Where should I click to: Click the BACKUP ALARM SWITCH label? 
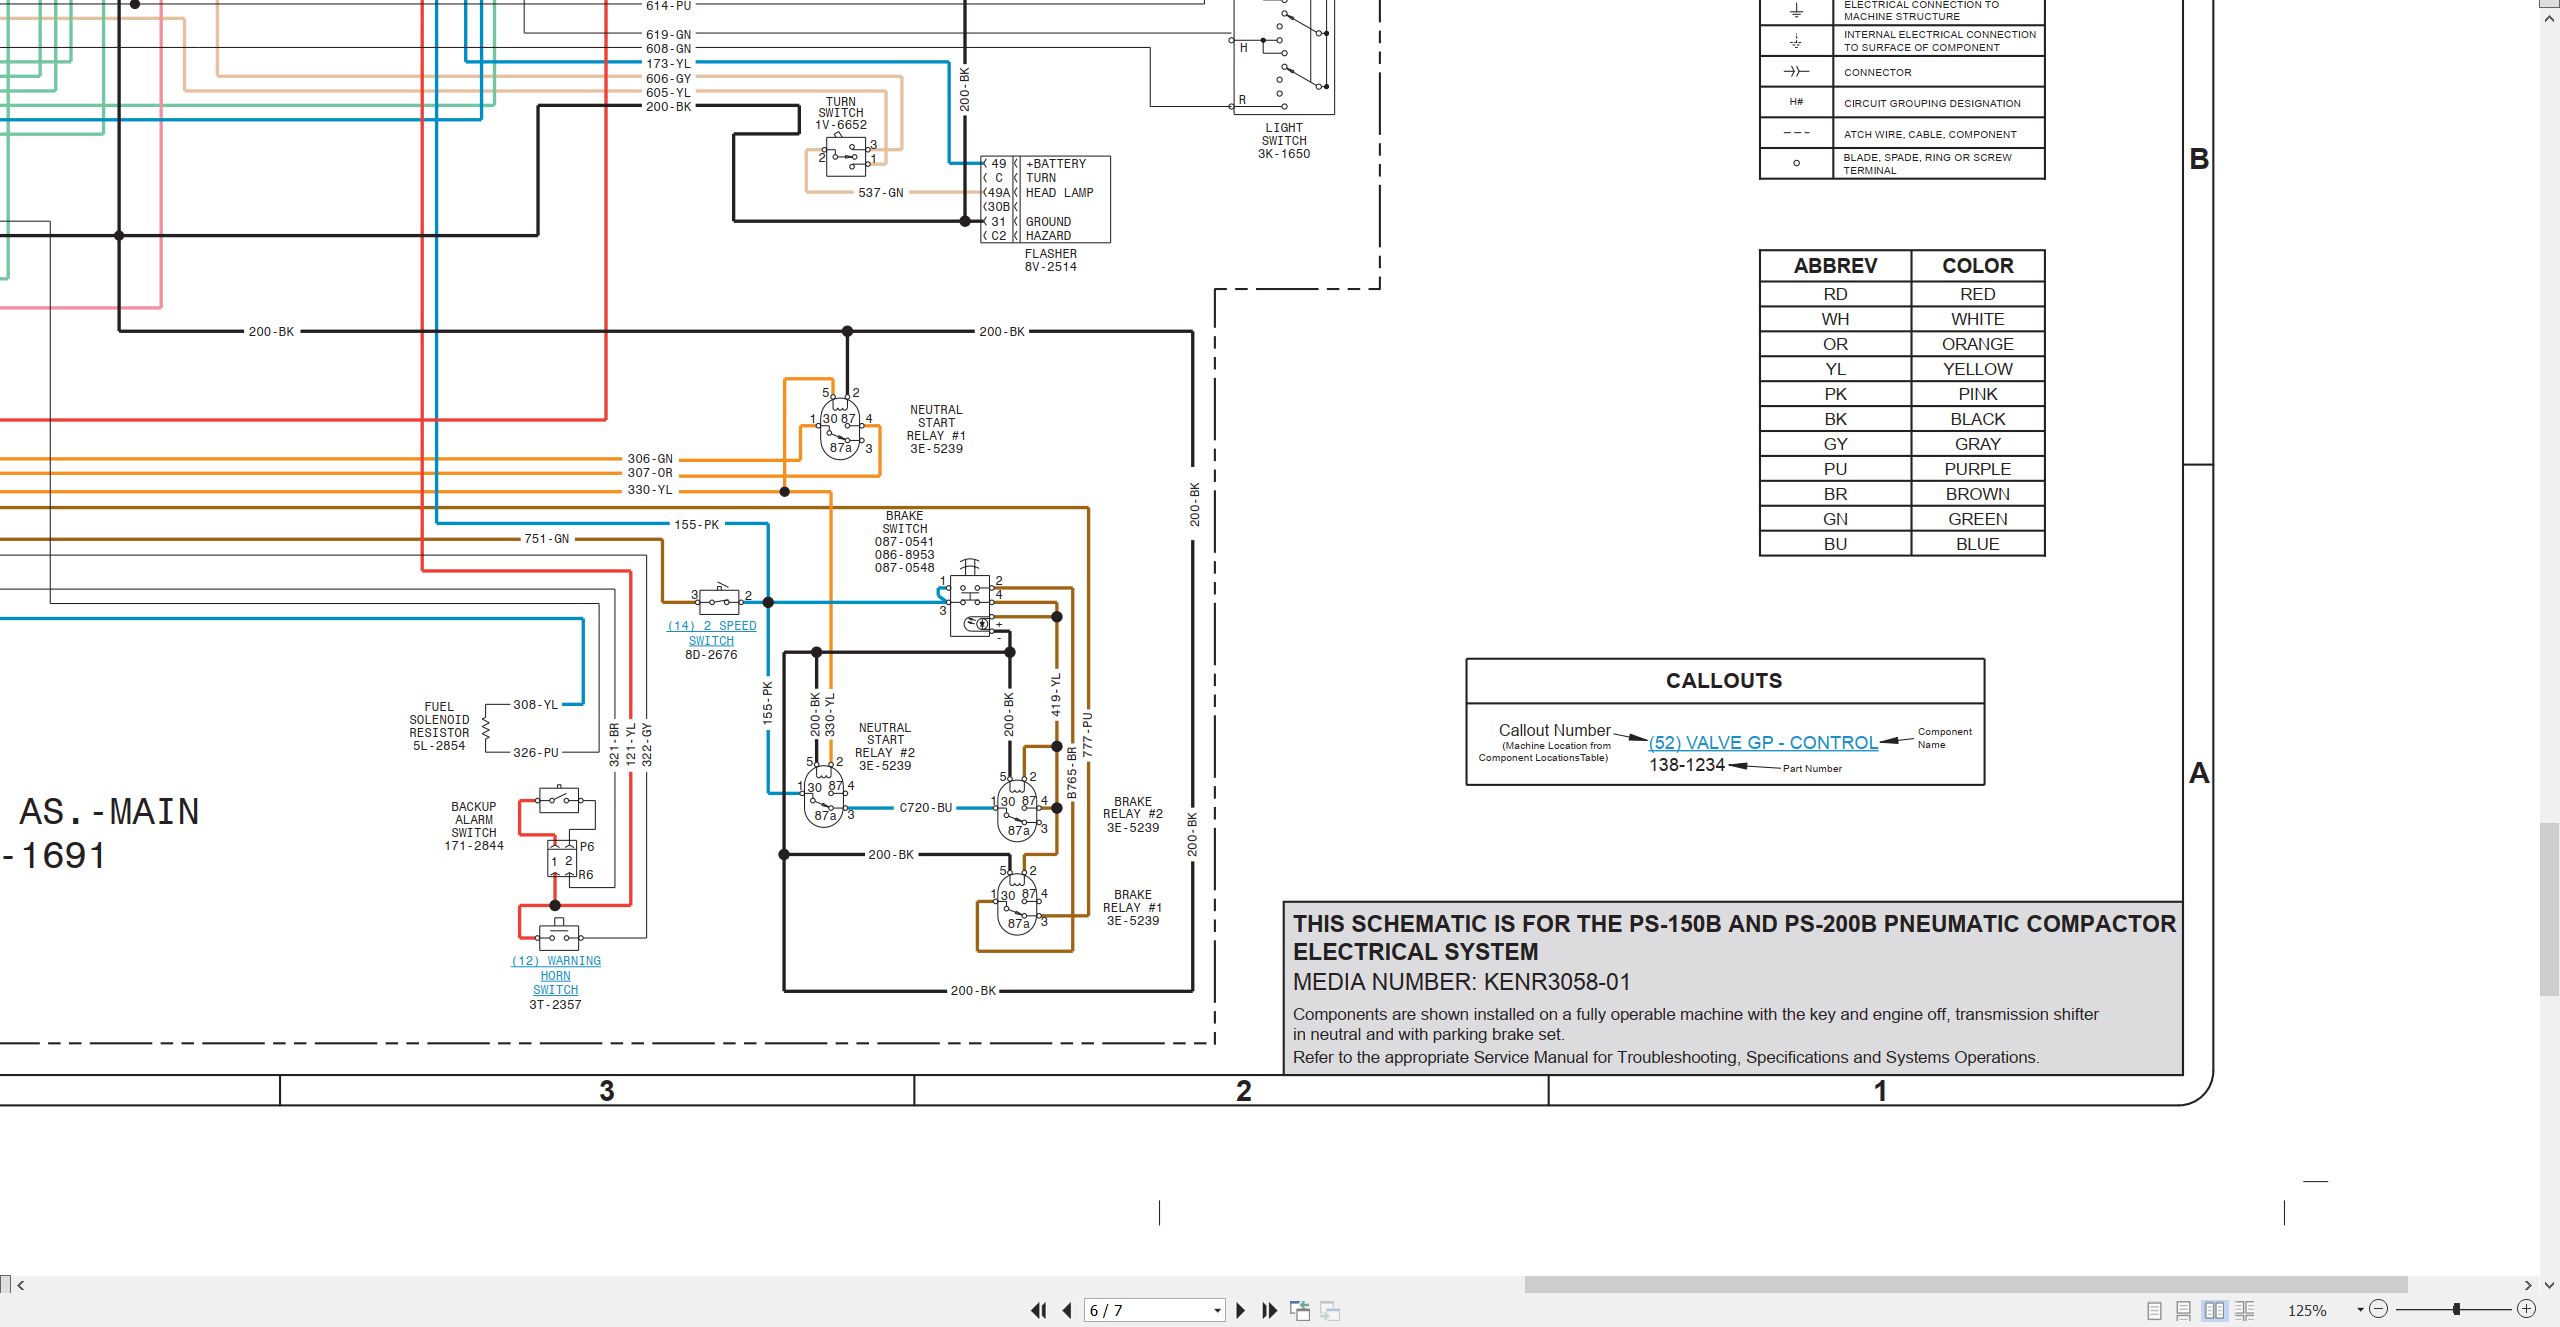click(x=474, y=826)
